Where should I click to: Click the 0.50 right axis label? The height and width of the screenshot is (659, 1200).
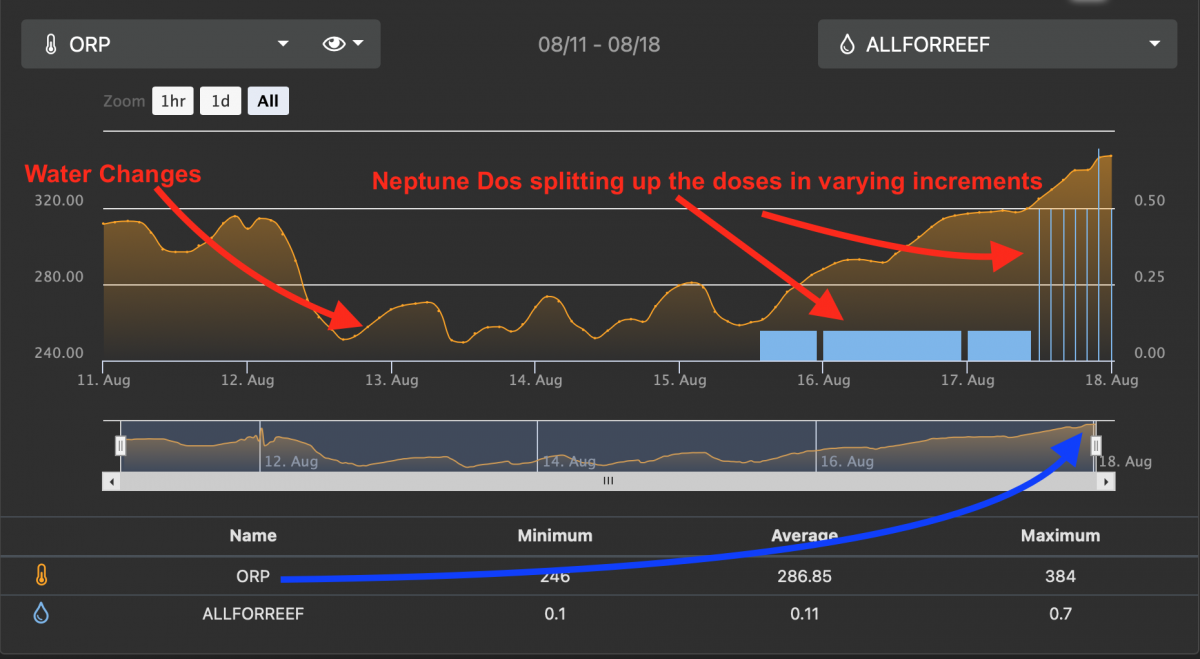[x=1148, y=201]
